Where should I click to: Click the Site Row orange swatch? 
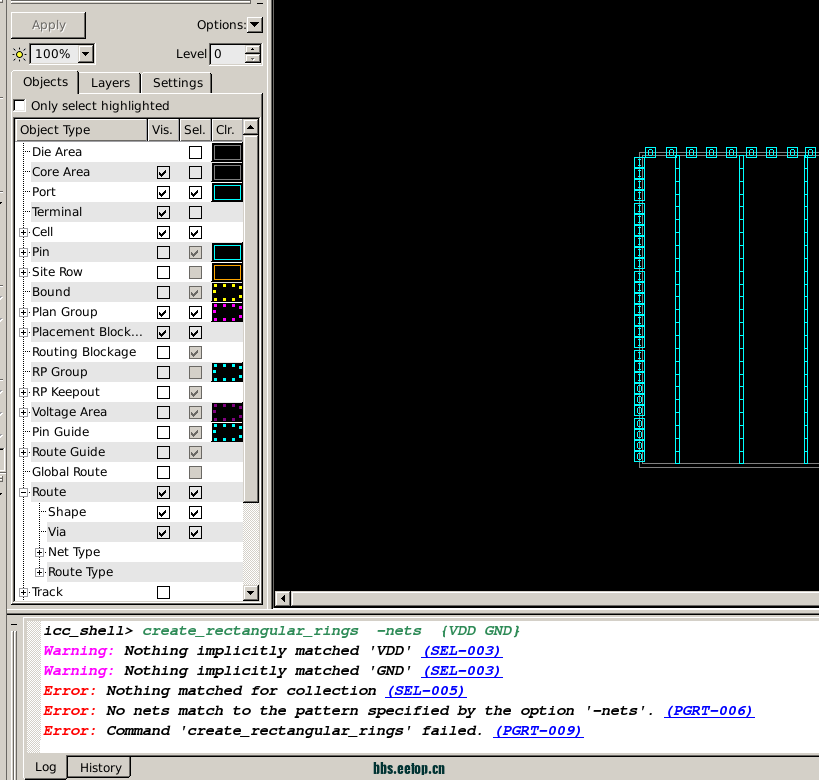tap(227, 272)
